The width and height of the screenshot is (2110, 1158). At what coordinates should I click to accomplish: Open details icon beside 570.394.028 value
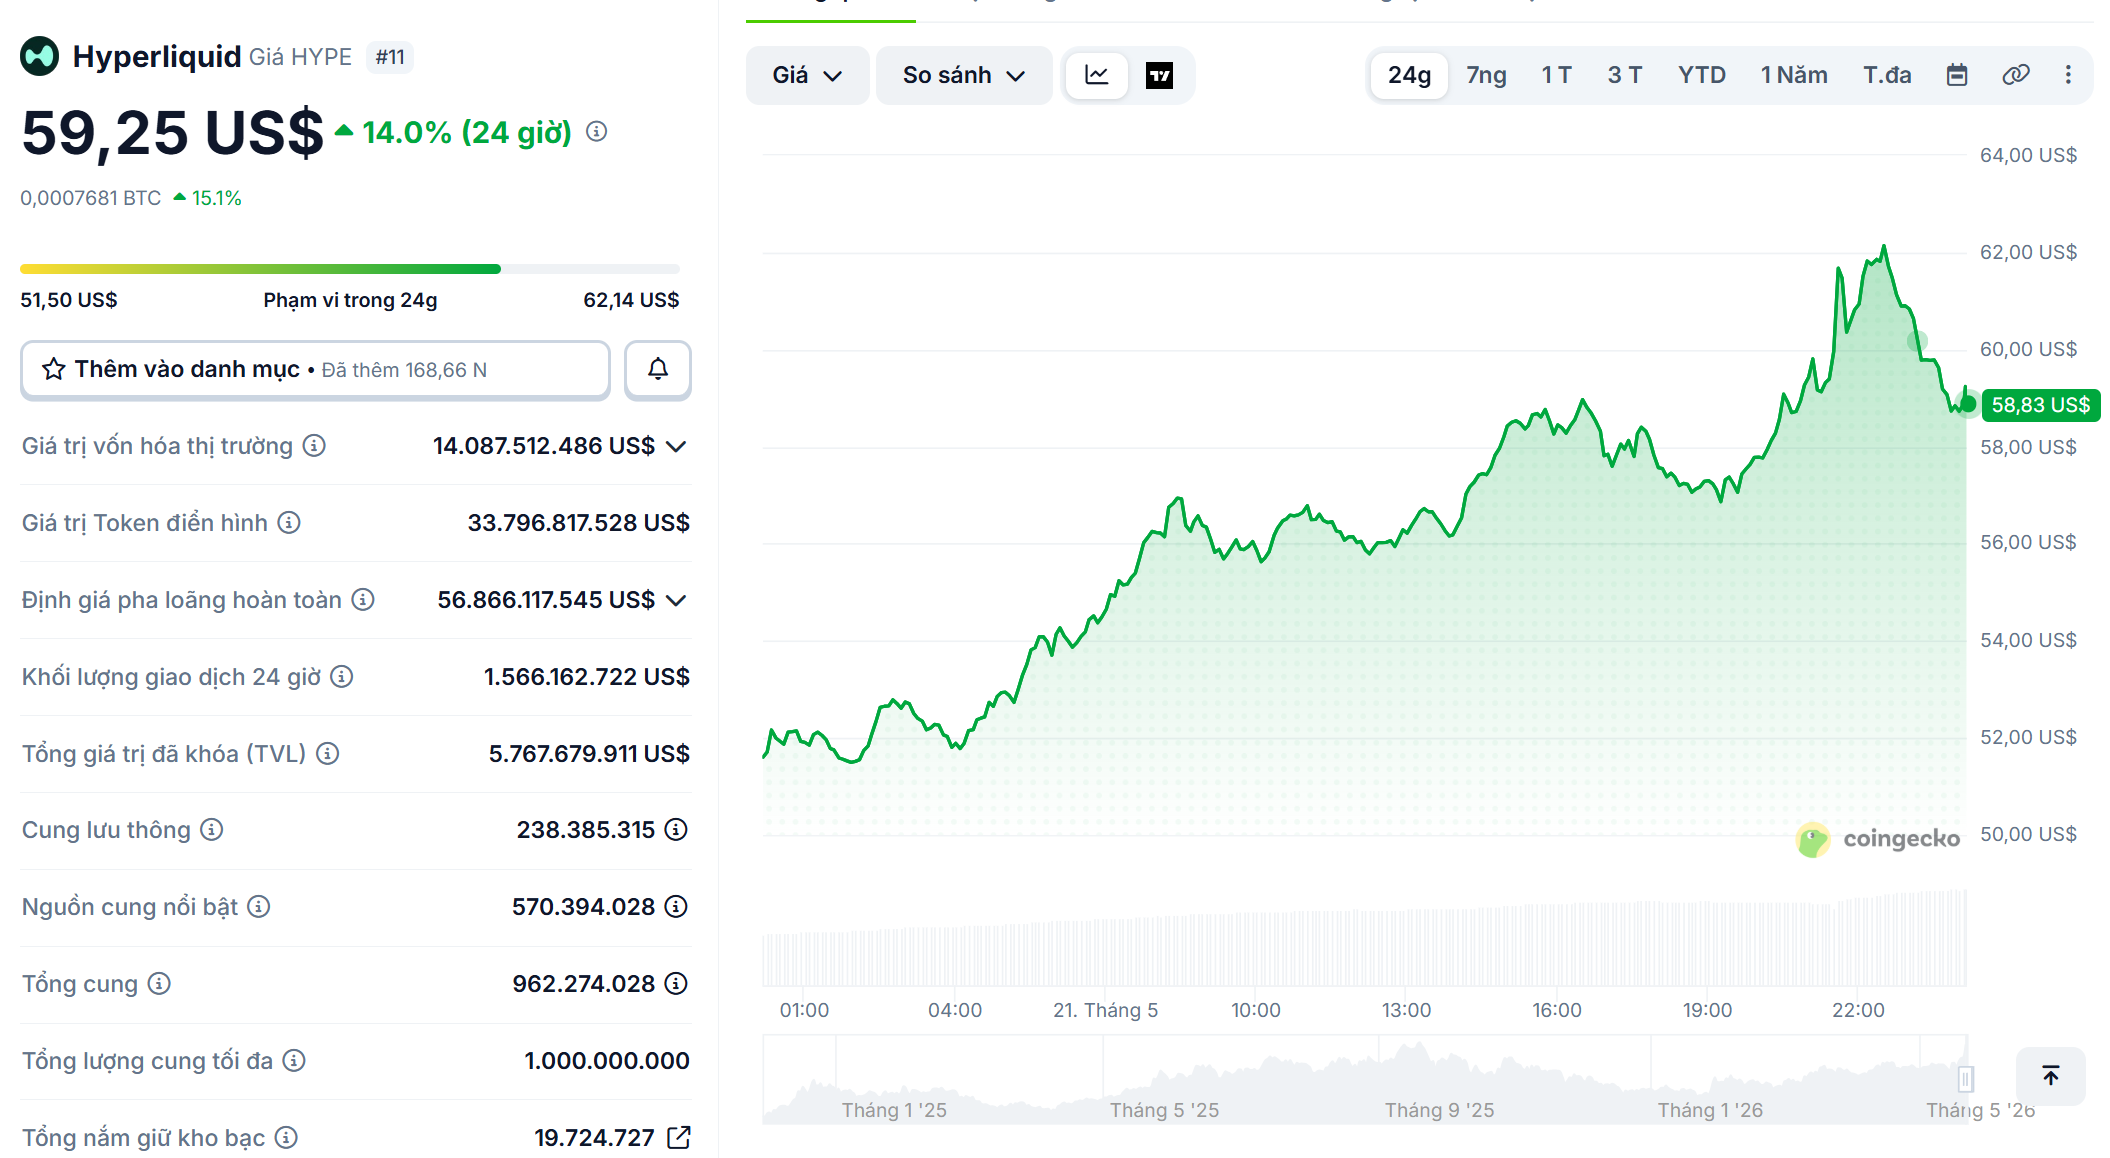676,906
